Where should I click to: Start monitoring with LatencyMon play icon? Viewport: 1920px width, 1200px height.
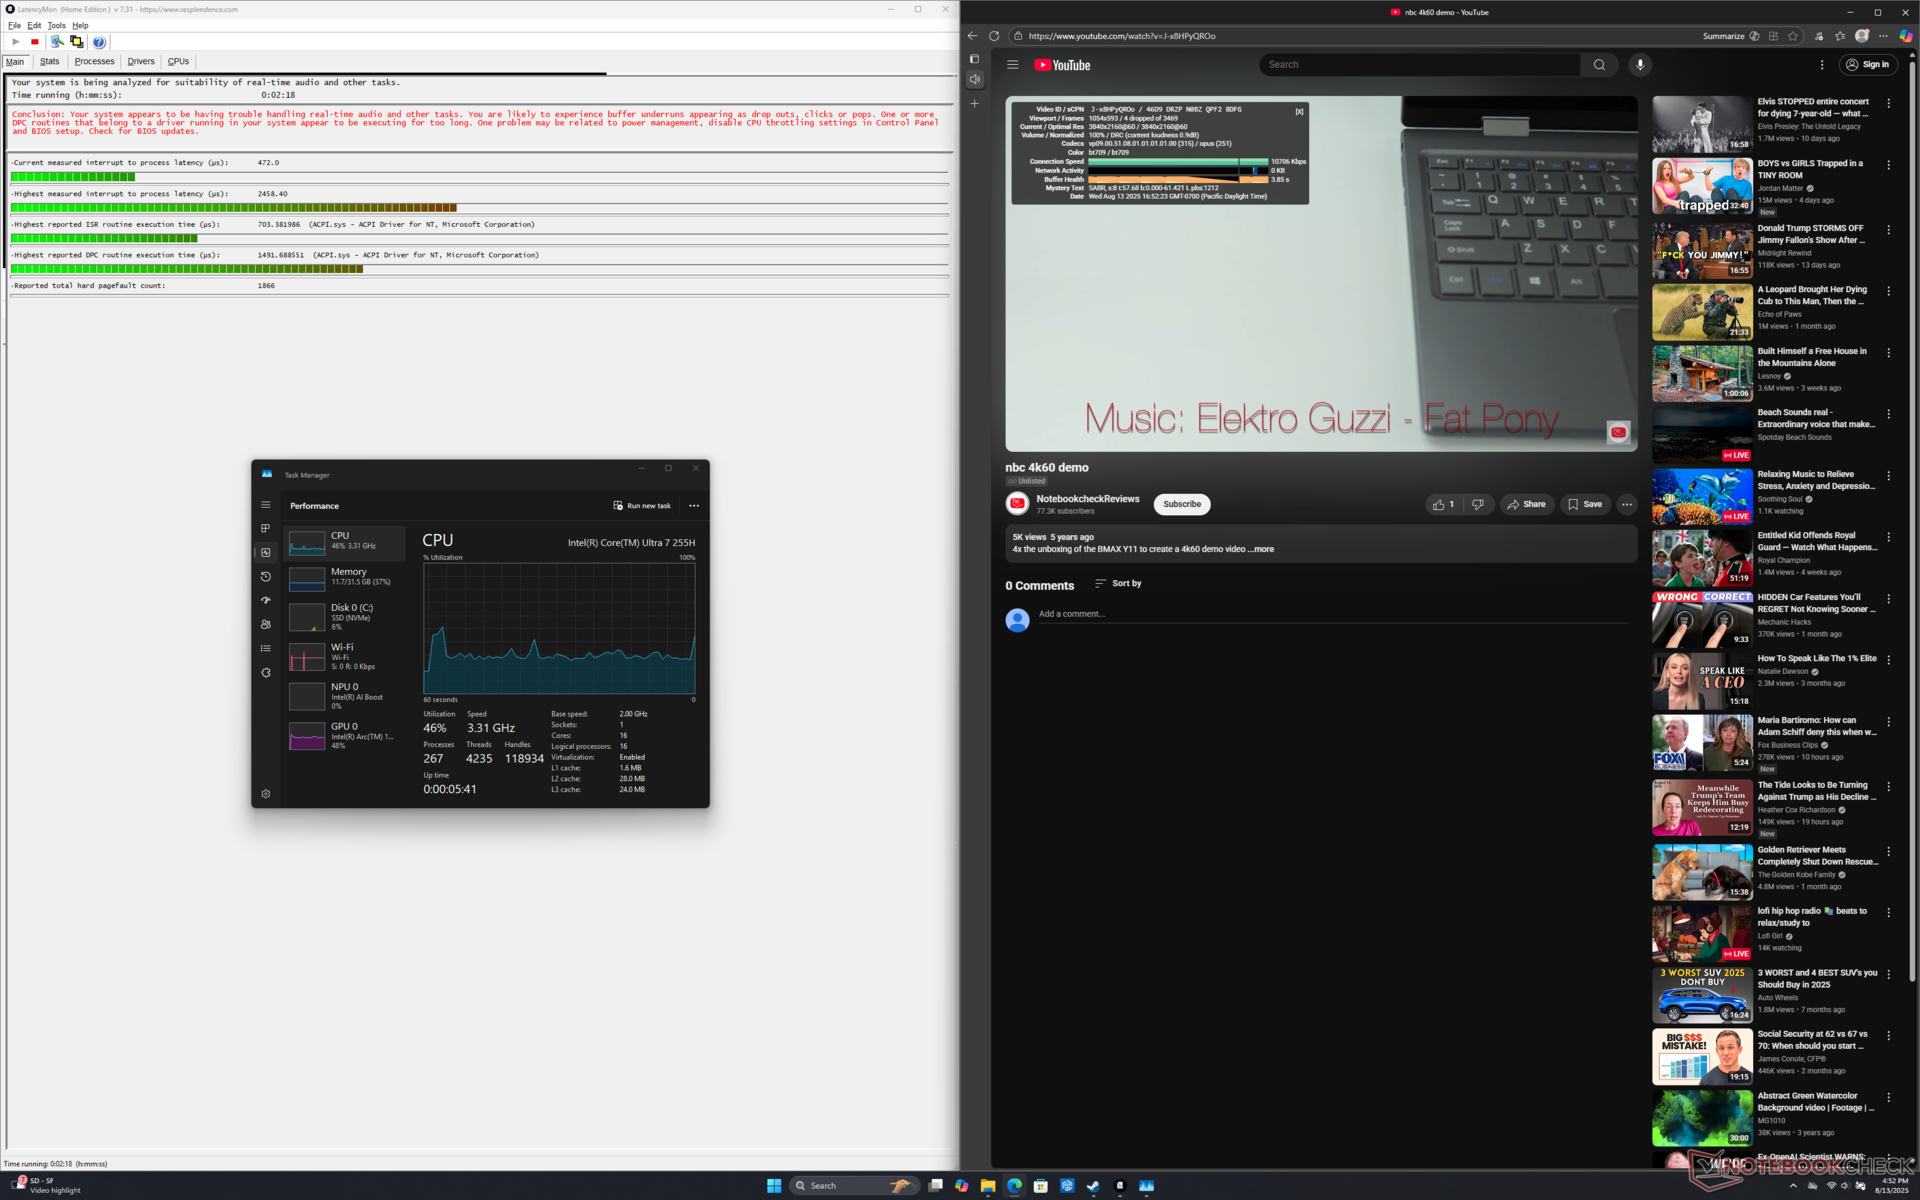click(x=15, y=42)
